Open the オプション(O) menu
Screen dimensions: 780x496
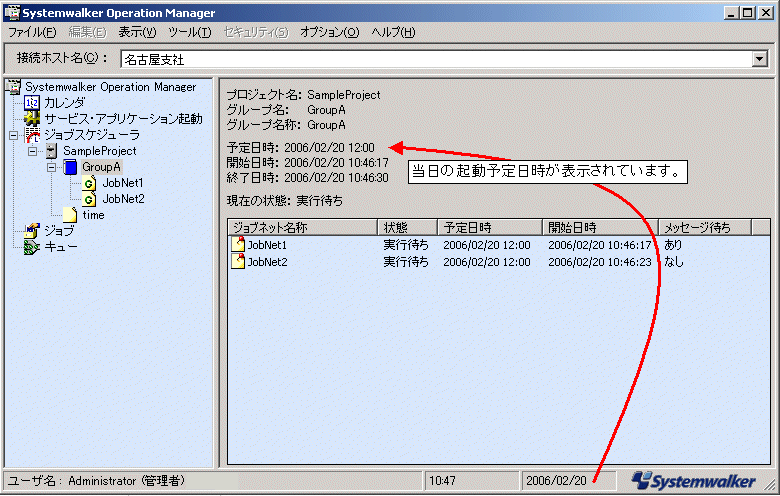[329, 32]
